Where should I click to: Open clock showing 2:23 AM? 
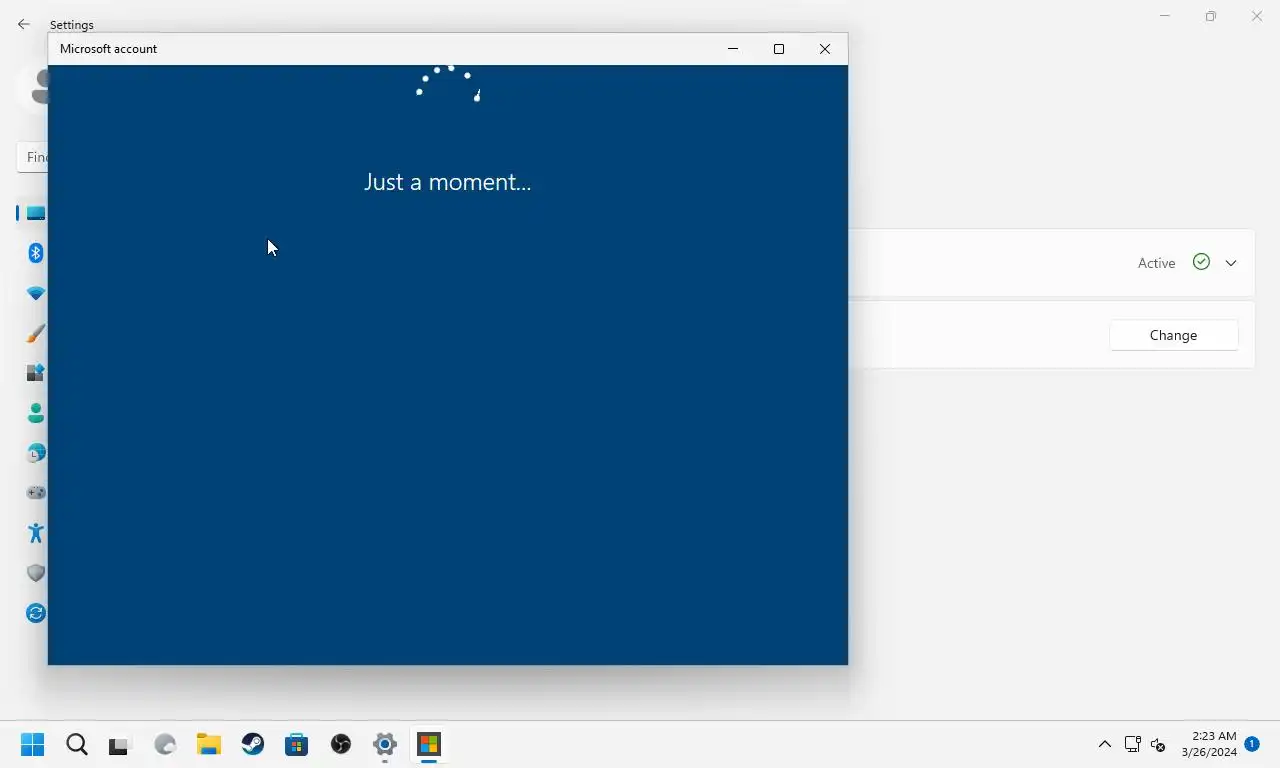click(1208, 744)
